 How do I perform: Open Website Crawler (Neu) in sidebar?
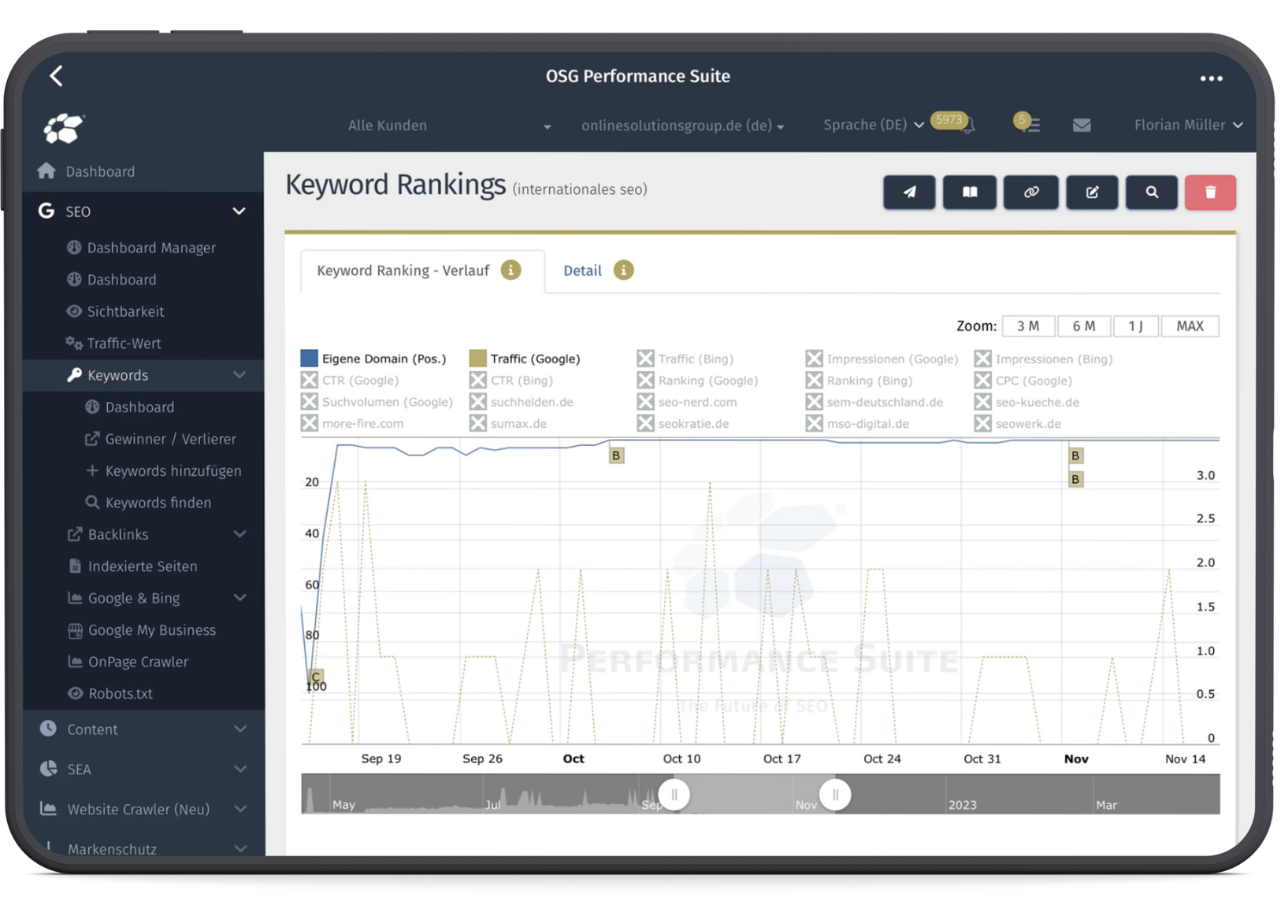tap(138, 809)
